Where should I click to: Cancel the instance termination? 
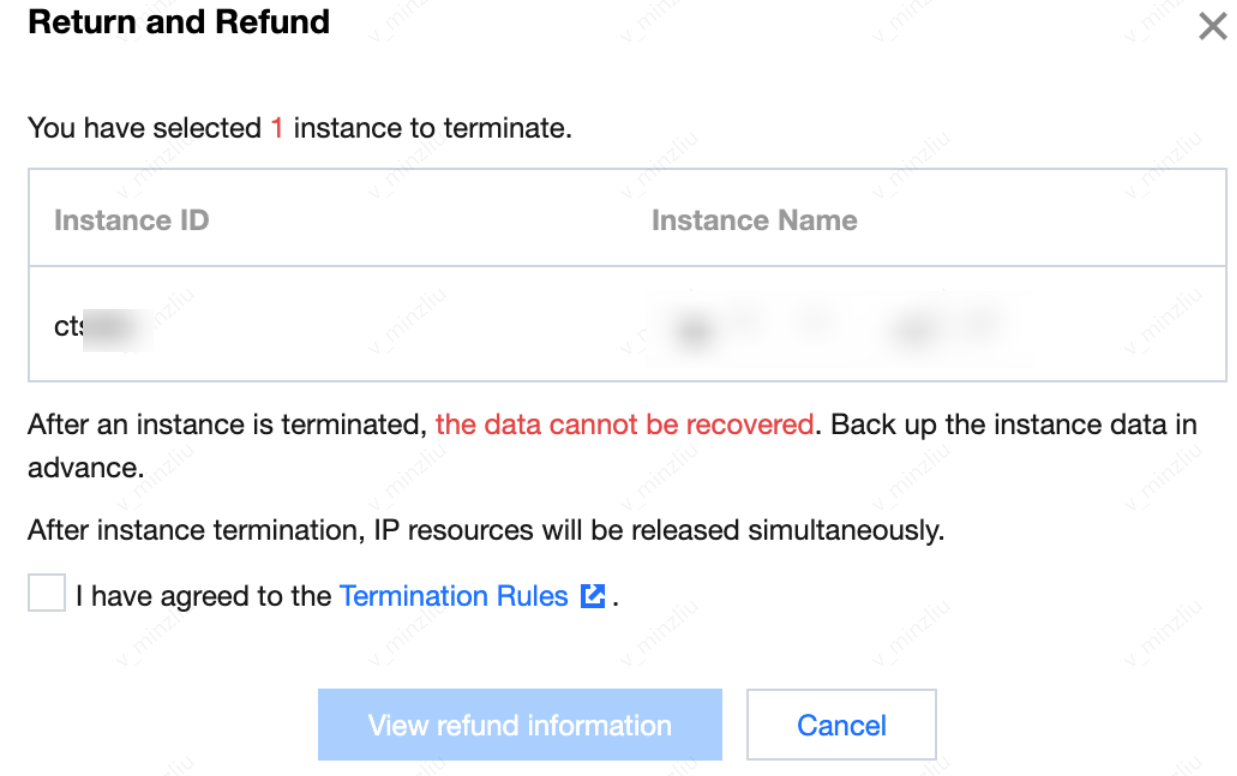(x=841, y=724)
